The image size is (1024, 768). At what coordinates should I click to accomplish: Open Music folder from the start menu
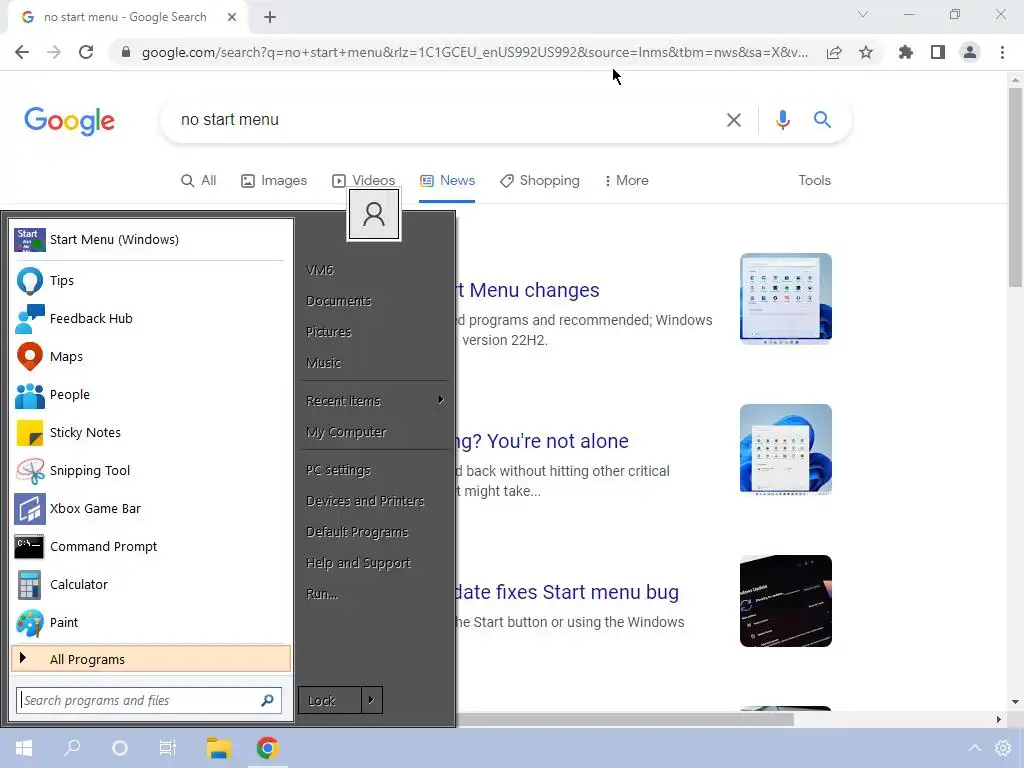click(x=323, y=363)
